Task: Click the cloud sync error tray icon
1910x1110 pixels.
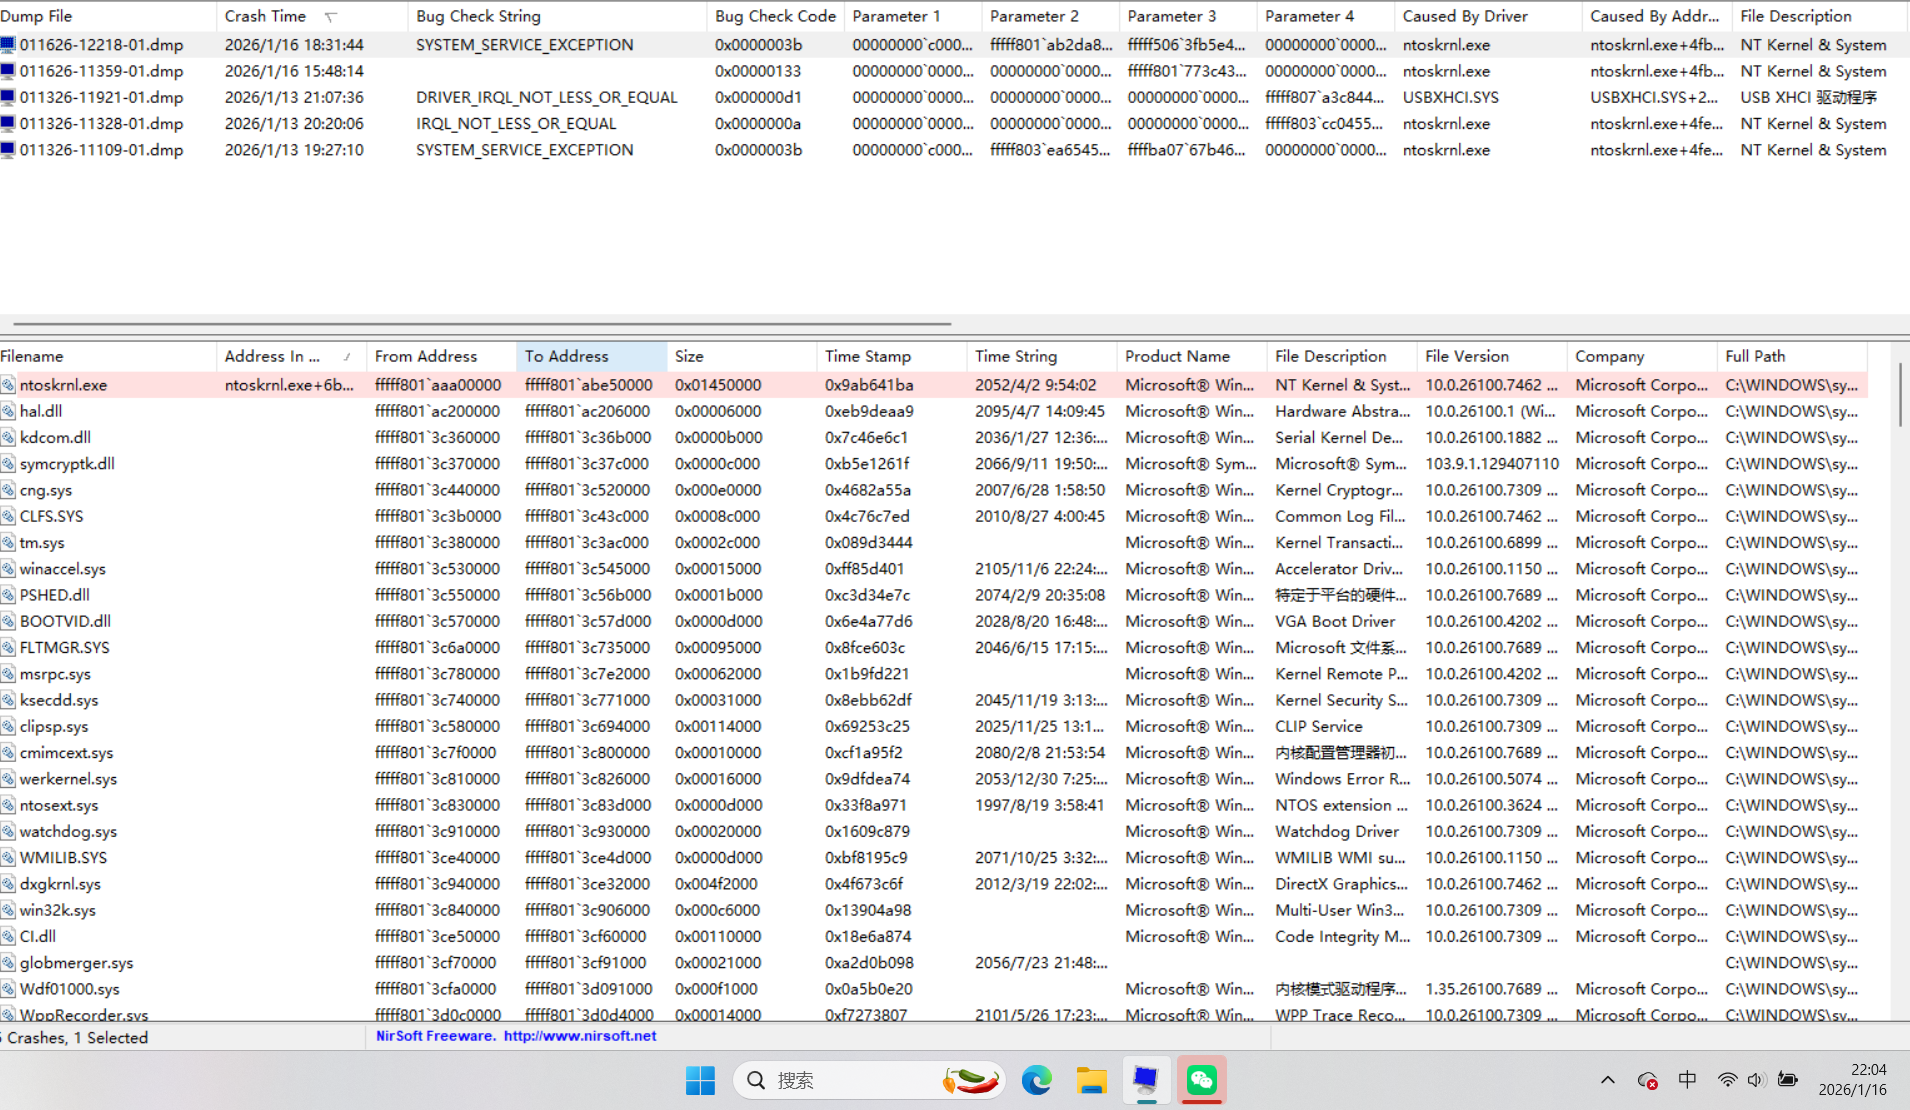Action: 1647,1080
